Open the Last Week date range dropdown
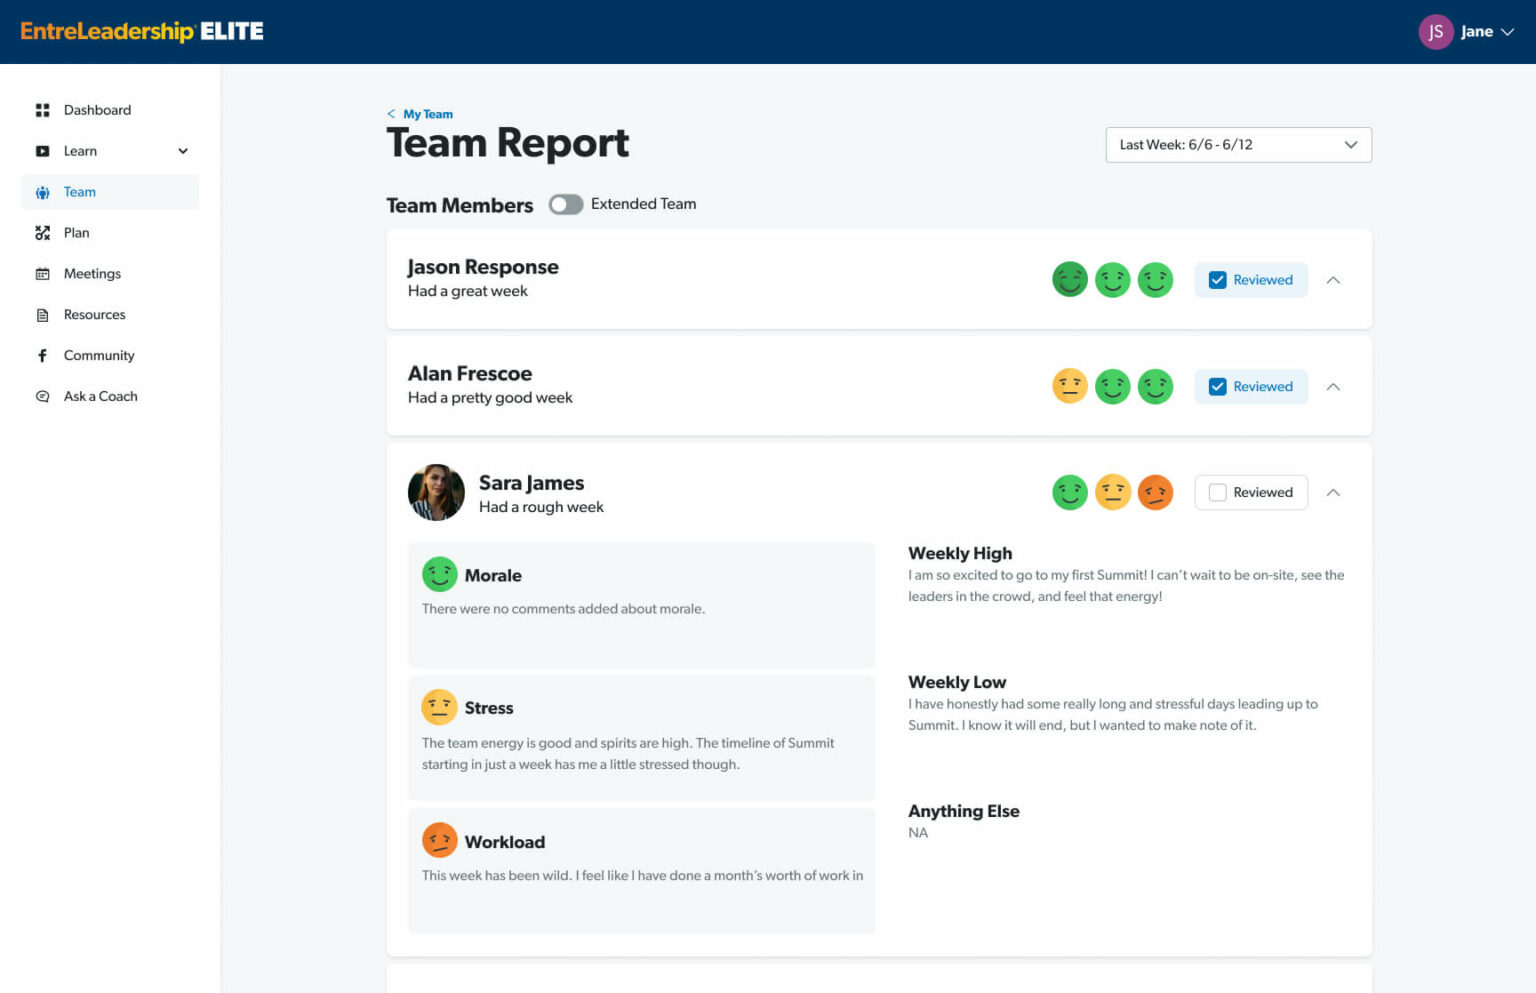This screenshot has width=1536, height=993. 1238,145
